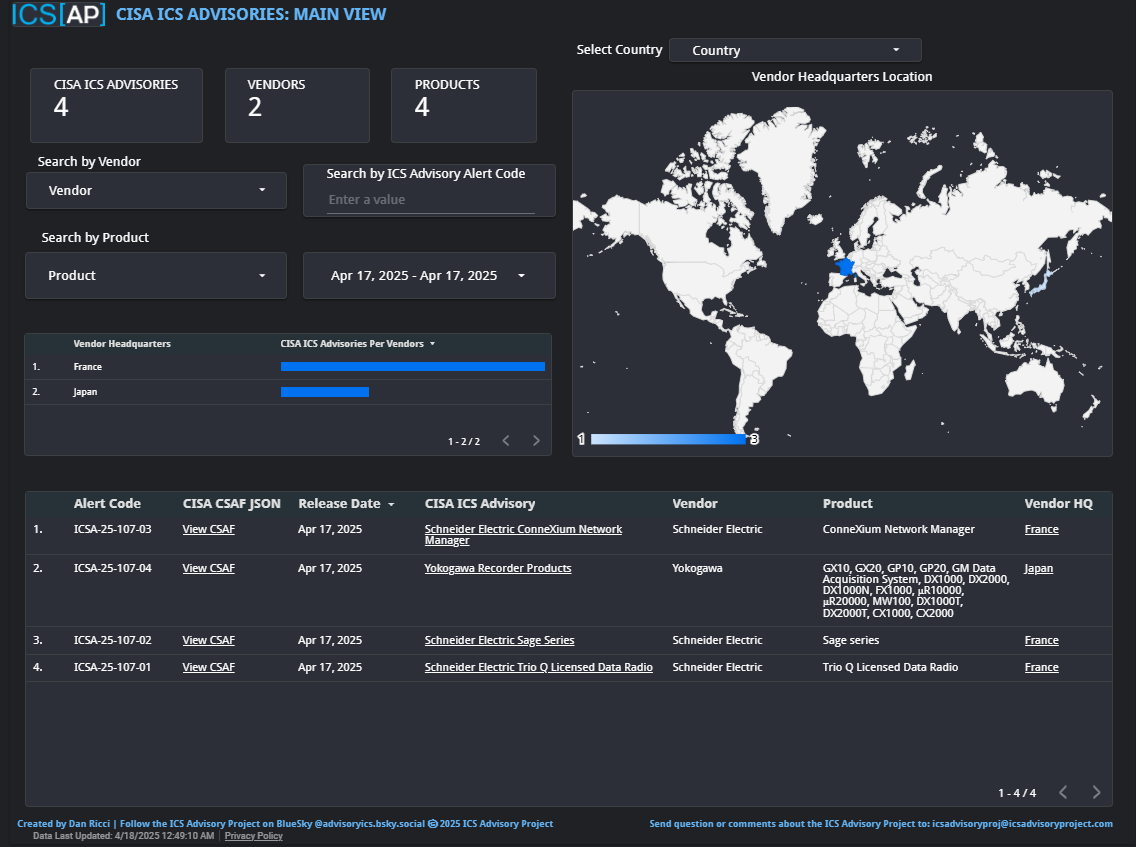Click Trio Q Licensed Data Radio product cell
1136x847 pixels.
[890, 667]
